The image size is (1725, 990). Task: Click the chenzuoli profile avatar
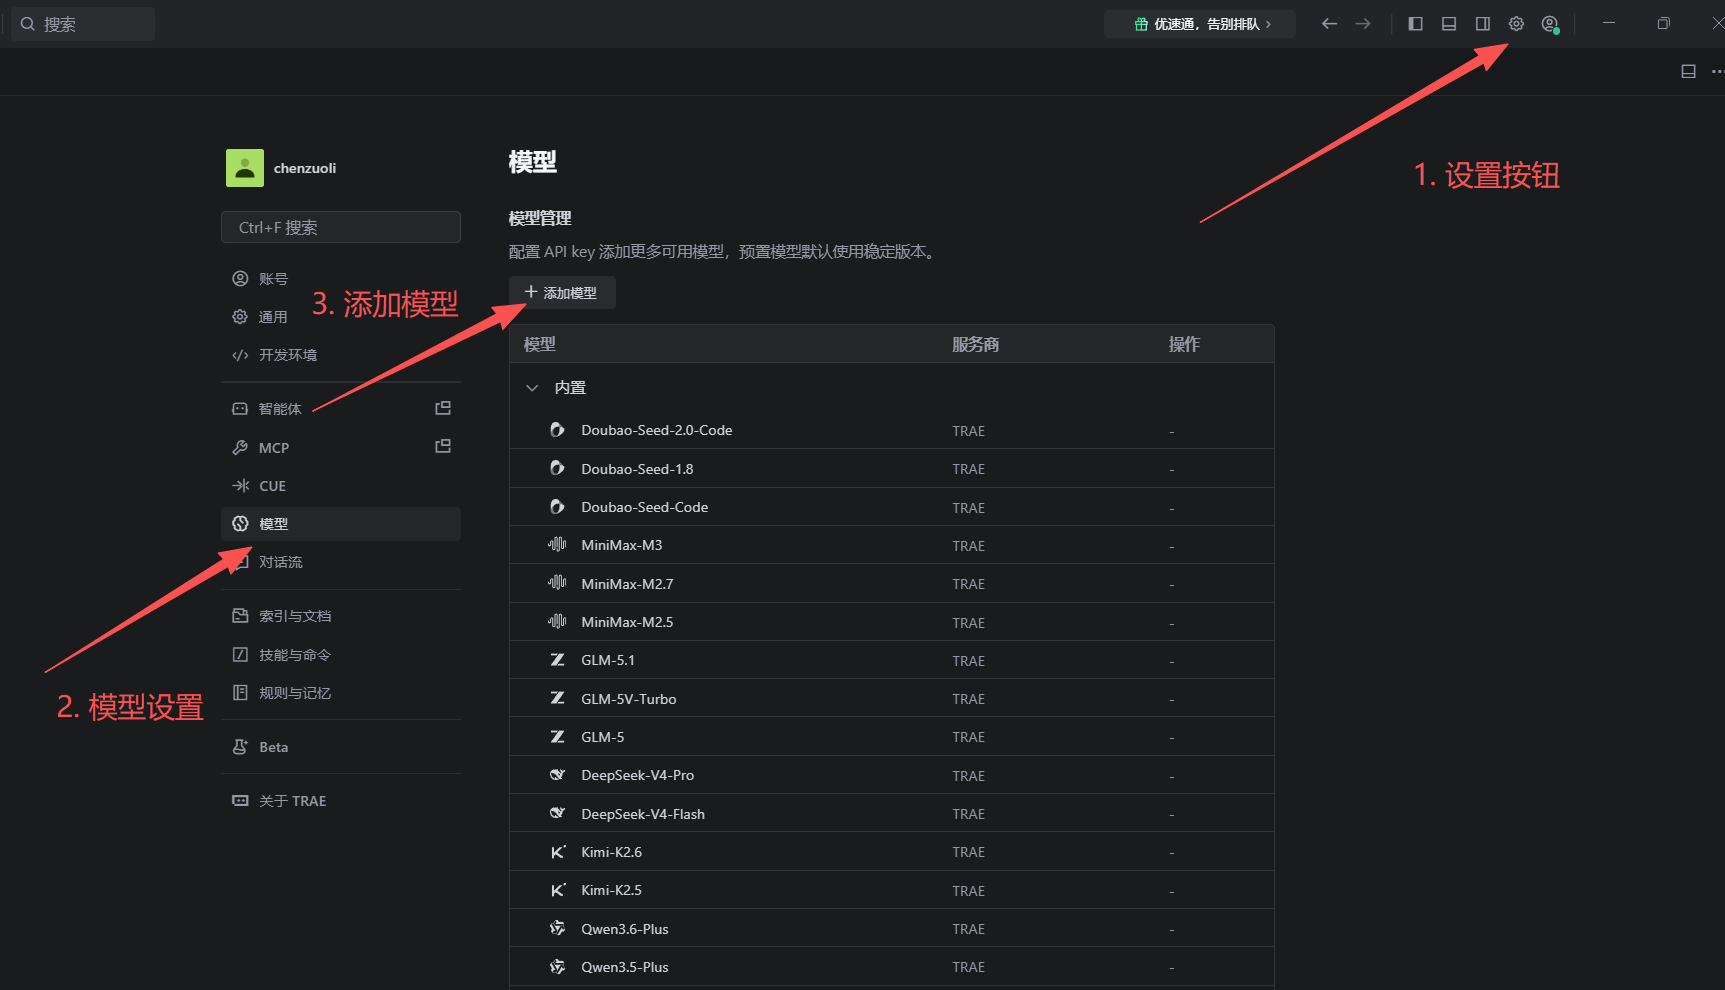(x=245, y=168)
